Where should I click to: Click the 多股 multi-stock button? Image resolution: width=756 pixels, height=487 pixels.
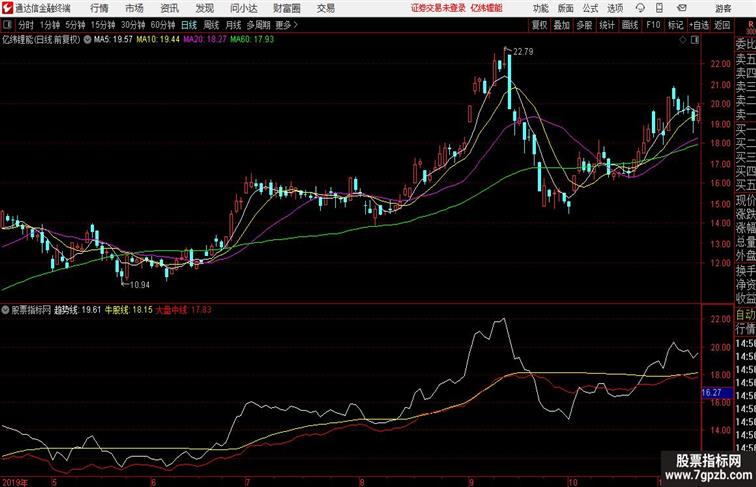click(584, 25)
